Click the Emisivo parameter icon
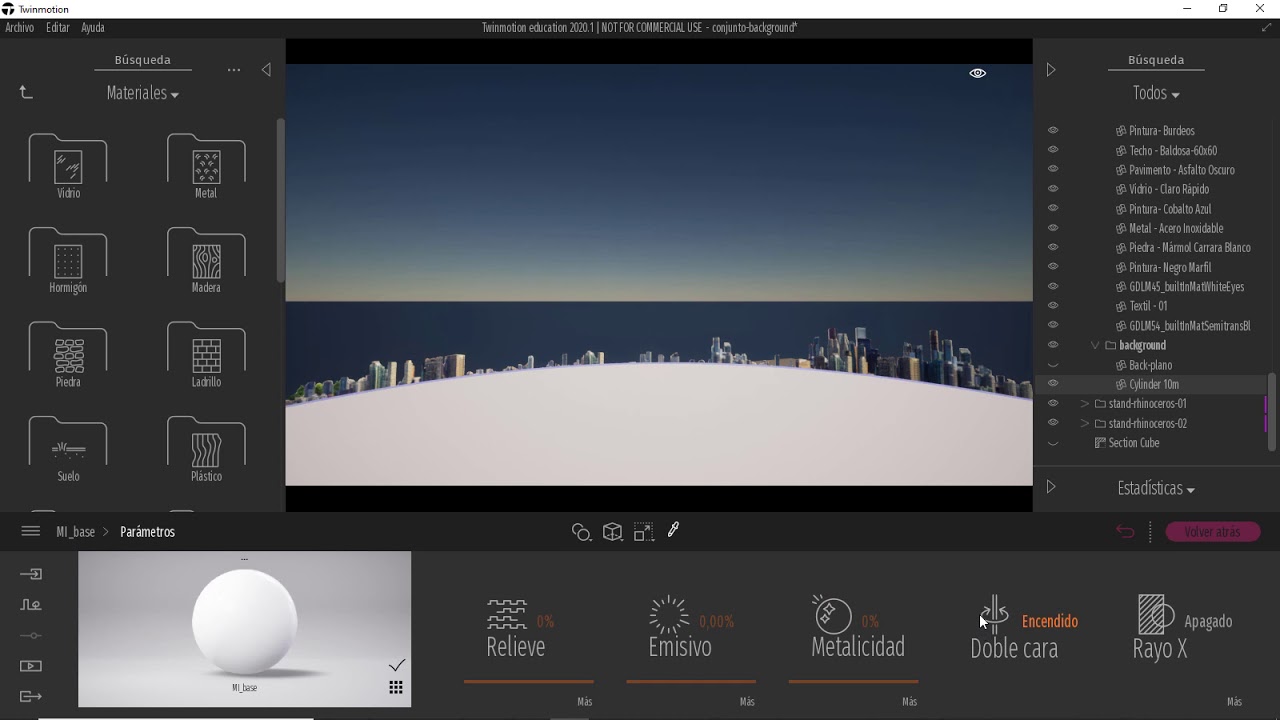Screen dimensions: 1280x720 (669, 613)
